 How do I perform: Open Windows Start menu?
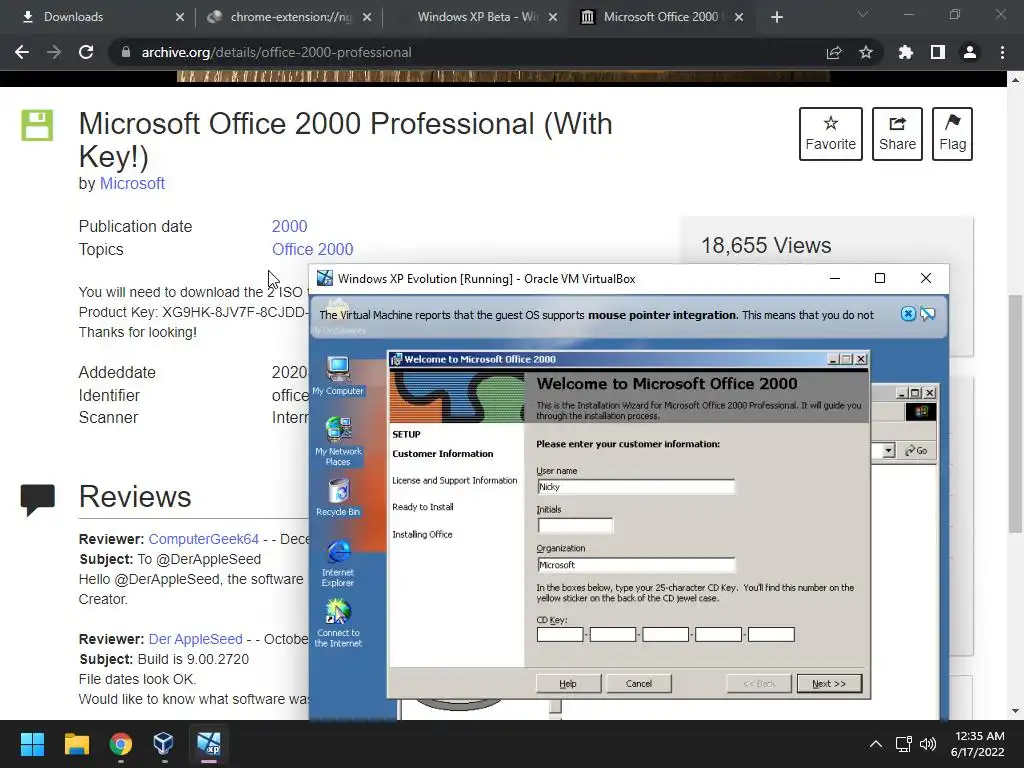pos(32,744)
